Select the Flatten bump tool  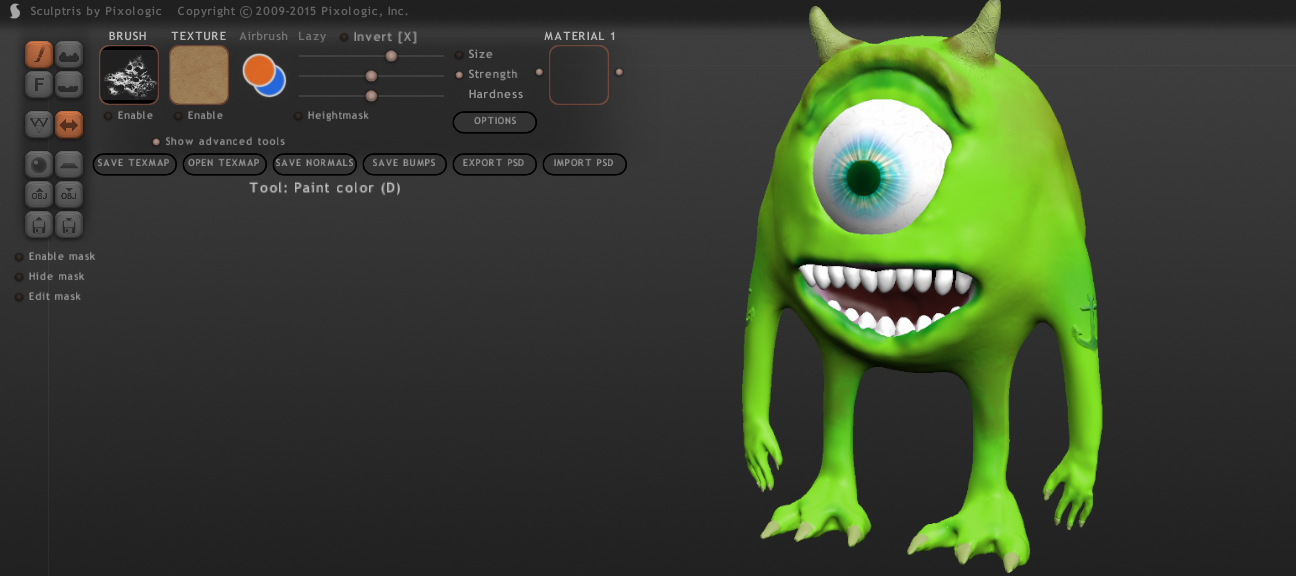[69, 85]
